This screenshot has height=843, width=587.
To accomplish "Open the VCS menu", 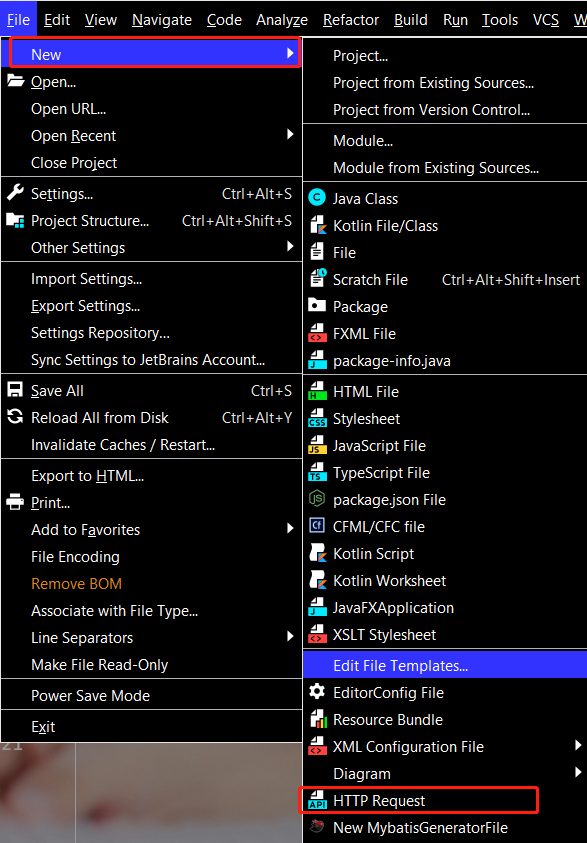I will pos(546,20).
